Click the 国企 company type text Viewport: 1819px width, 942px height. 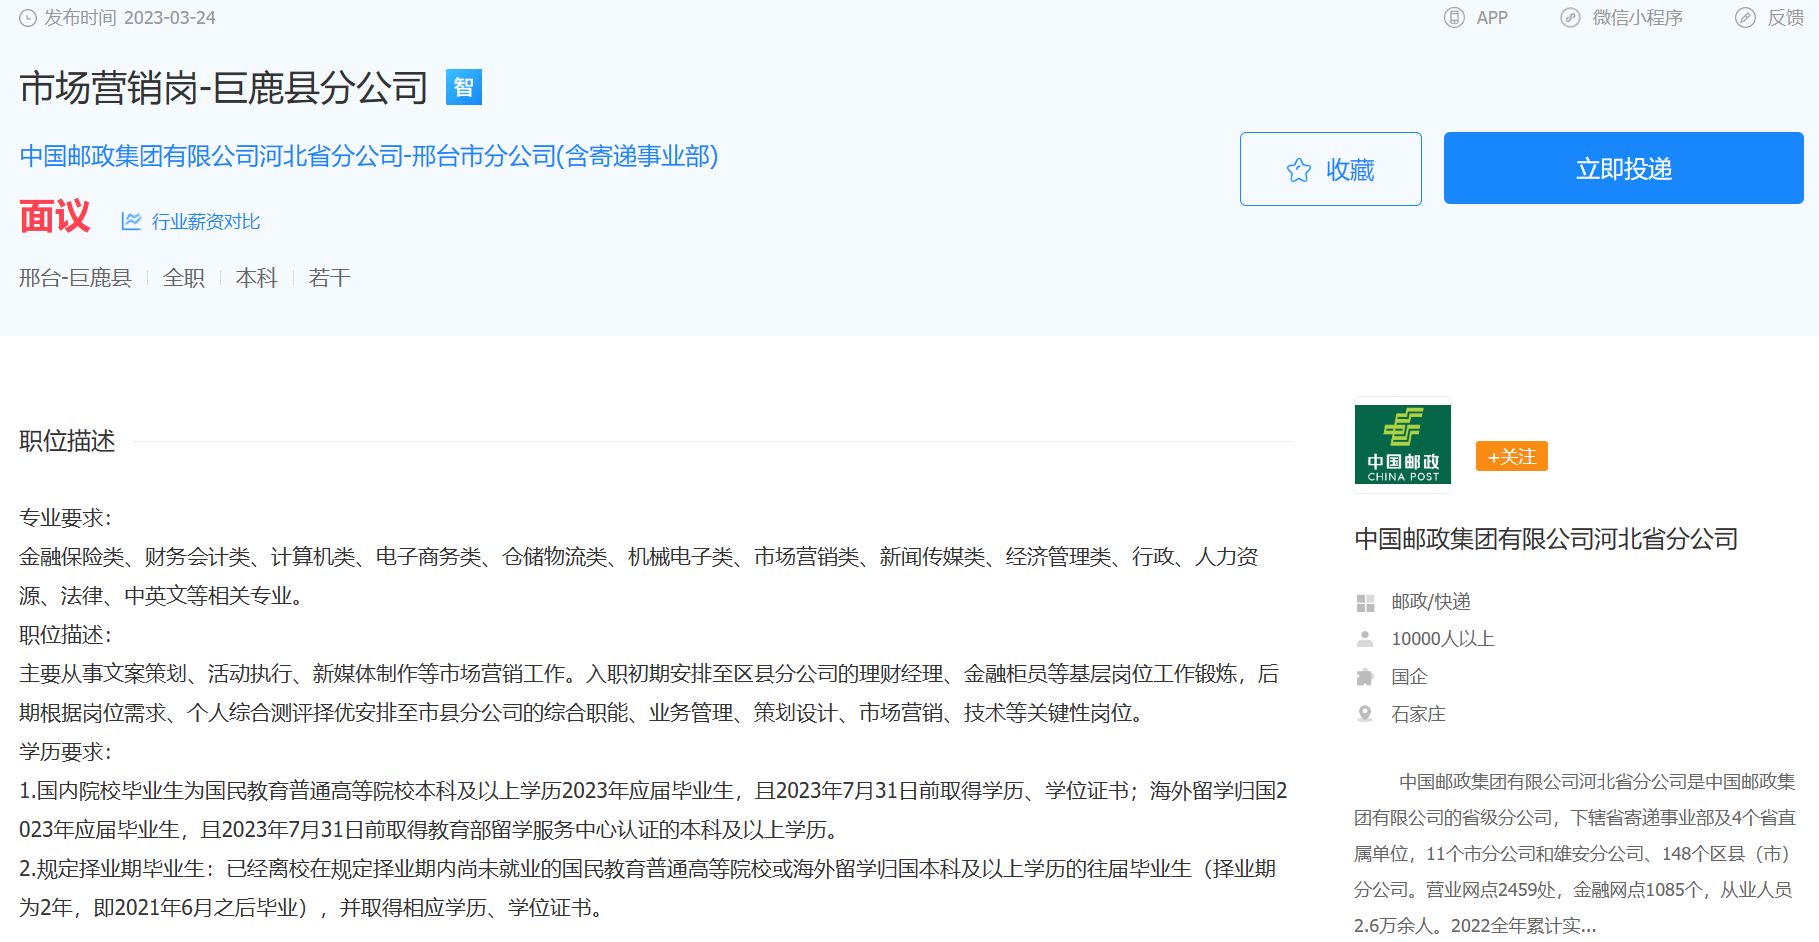1410,677
